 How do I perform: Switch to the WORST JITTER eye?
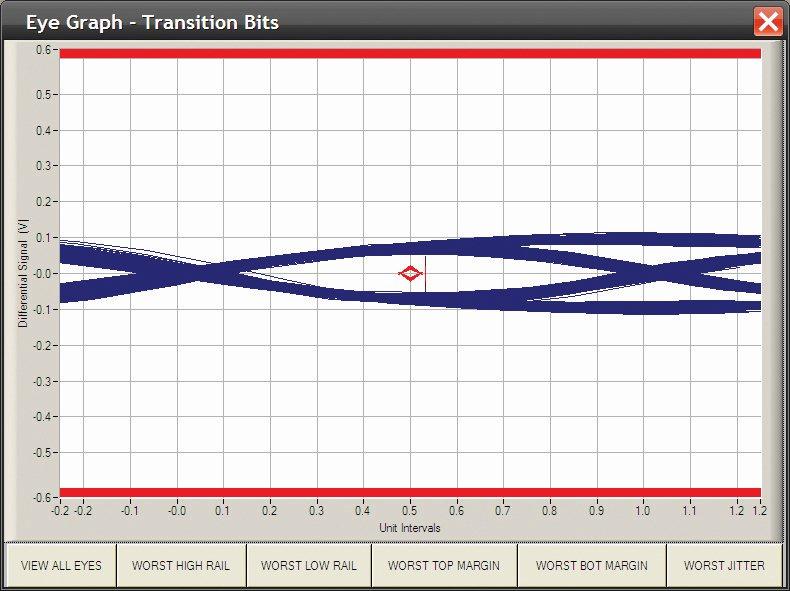coord(724,565)
